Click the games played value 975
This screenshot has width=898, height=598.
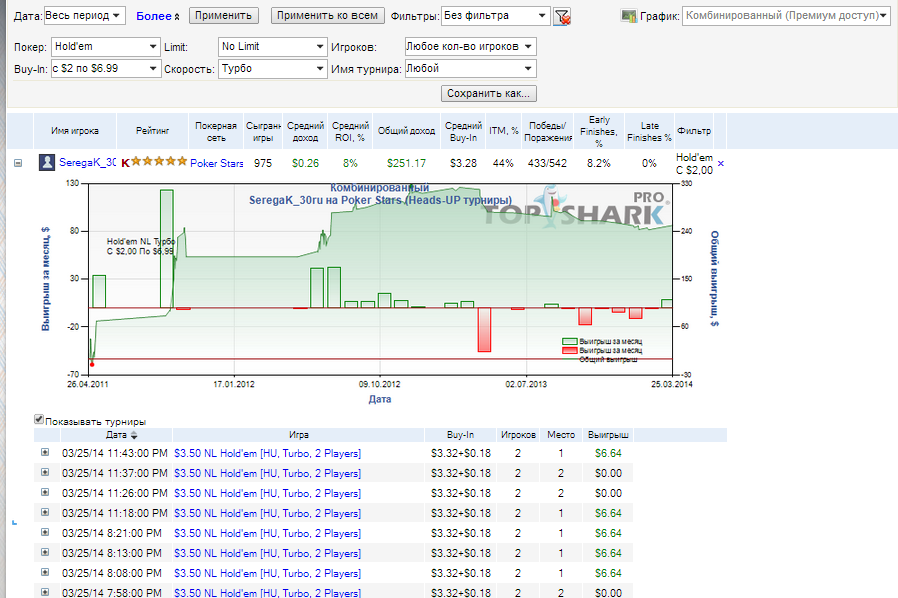click(263, 163)
